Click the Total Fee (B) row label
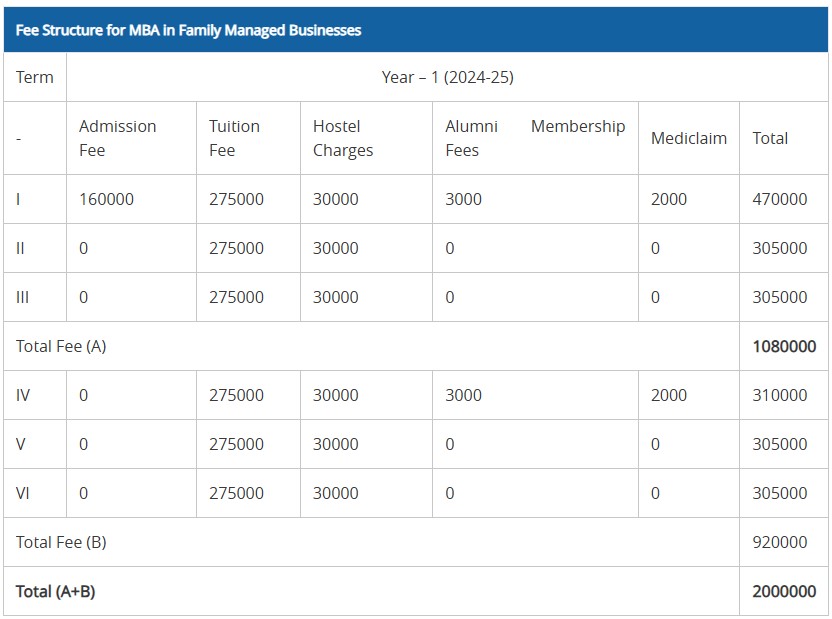Viewport: 832px width, 619px height. (x=61, y=542)
